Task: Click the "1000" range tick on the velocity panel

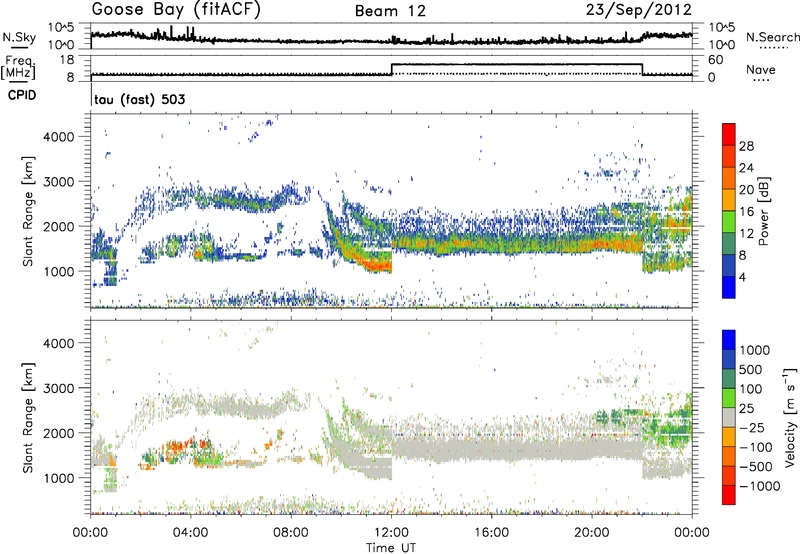Action: [59, 478]
